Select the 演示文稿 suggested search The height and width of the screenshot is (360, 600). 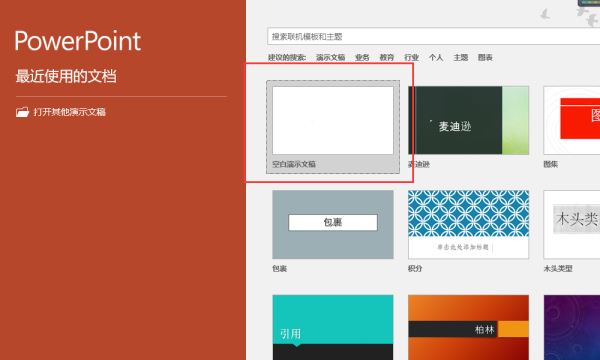click(x=331, y=57)
